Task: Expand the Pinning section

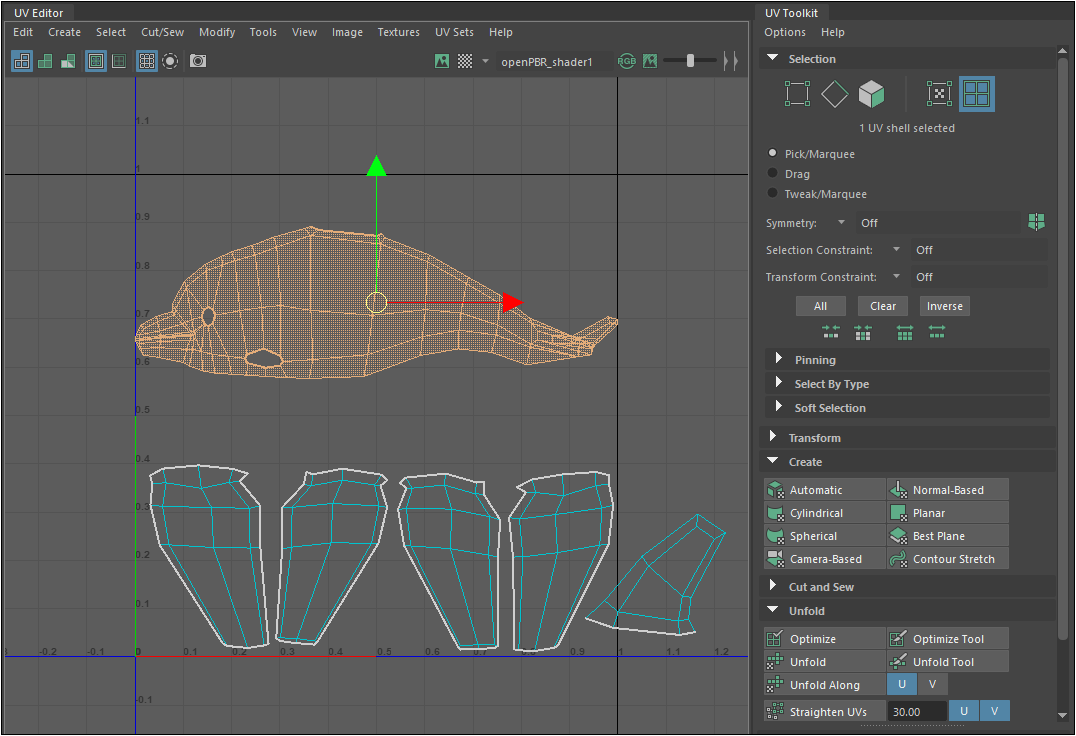Action: pyautogui.click(x=779, y=360)
